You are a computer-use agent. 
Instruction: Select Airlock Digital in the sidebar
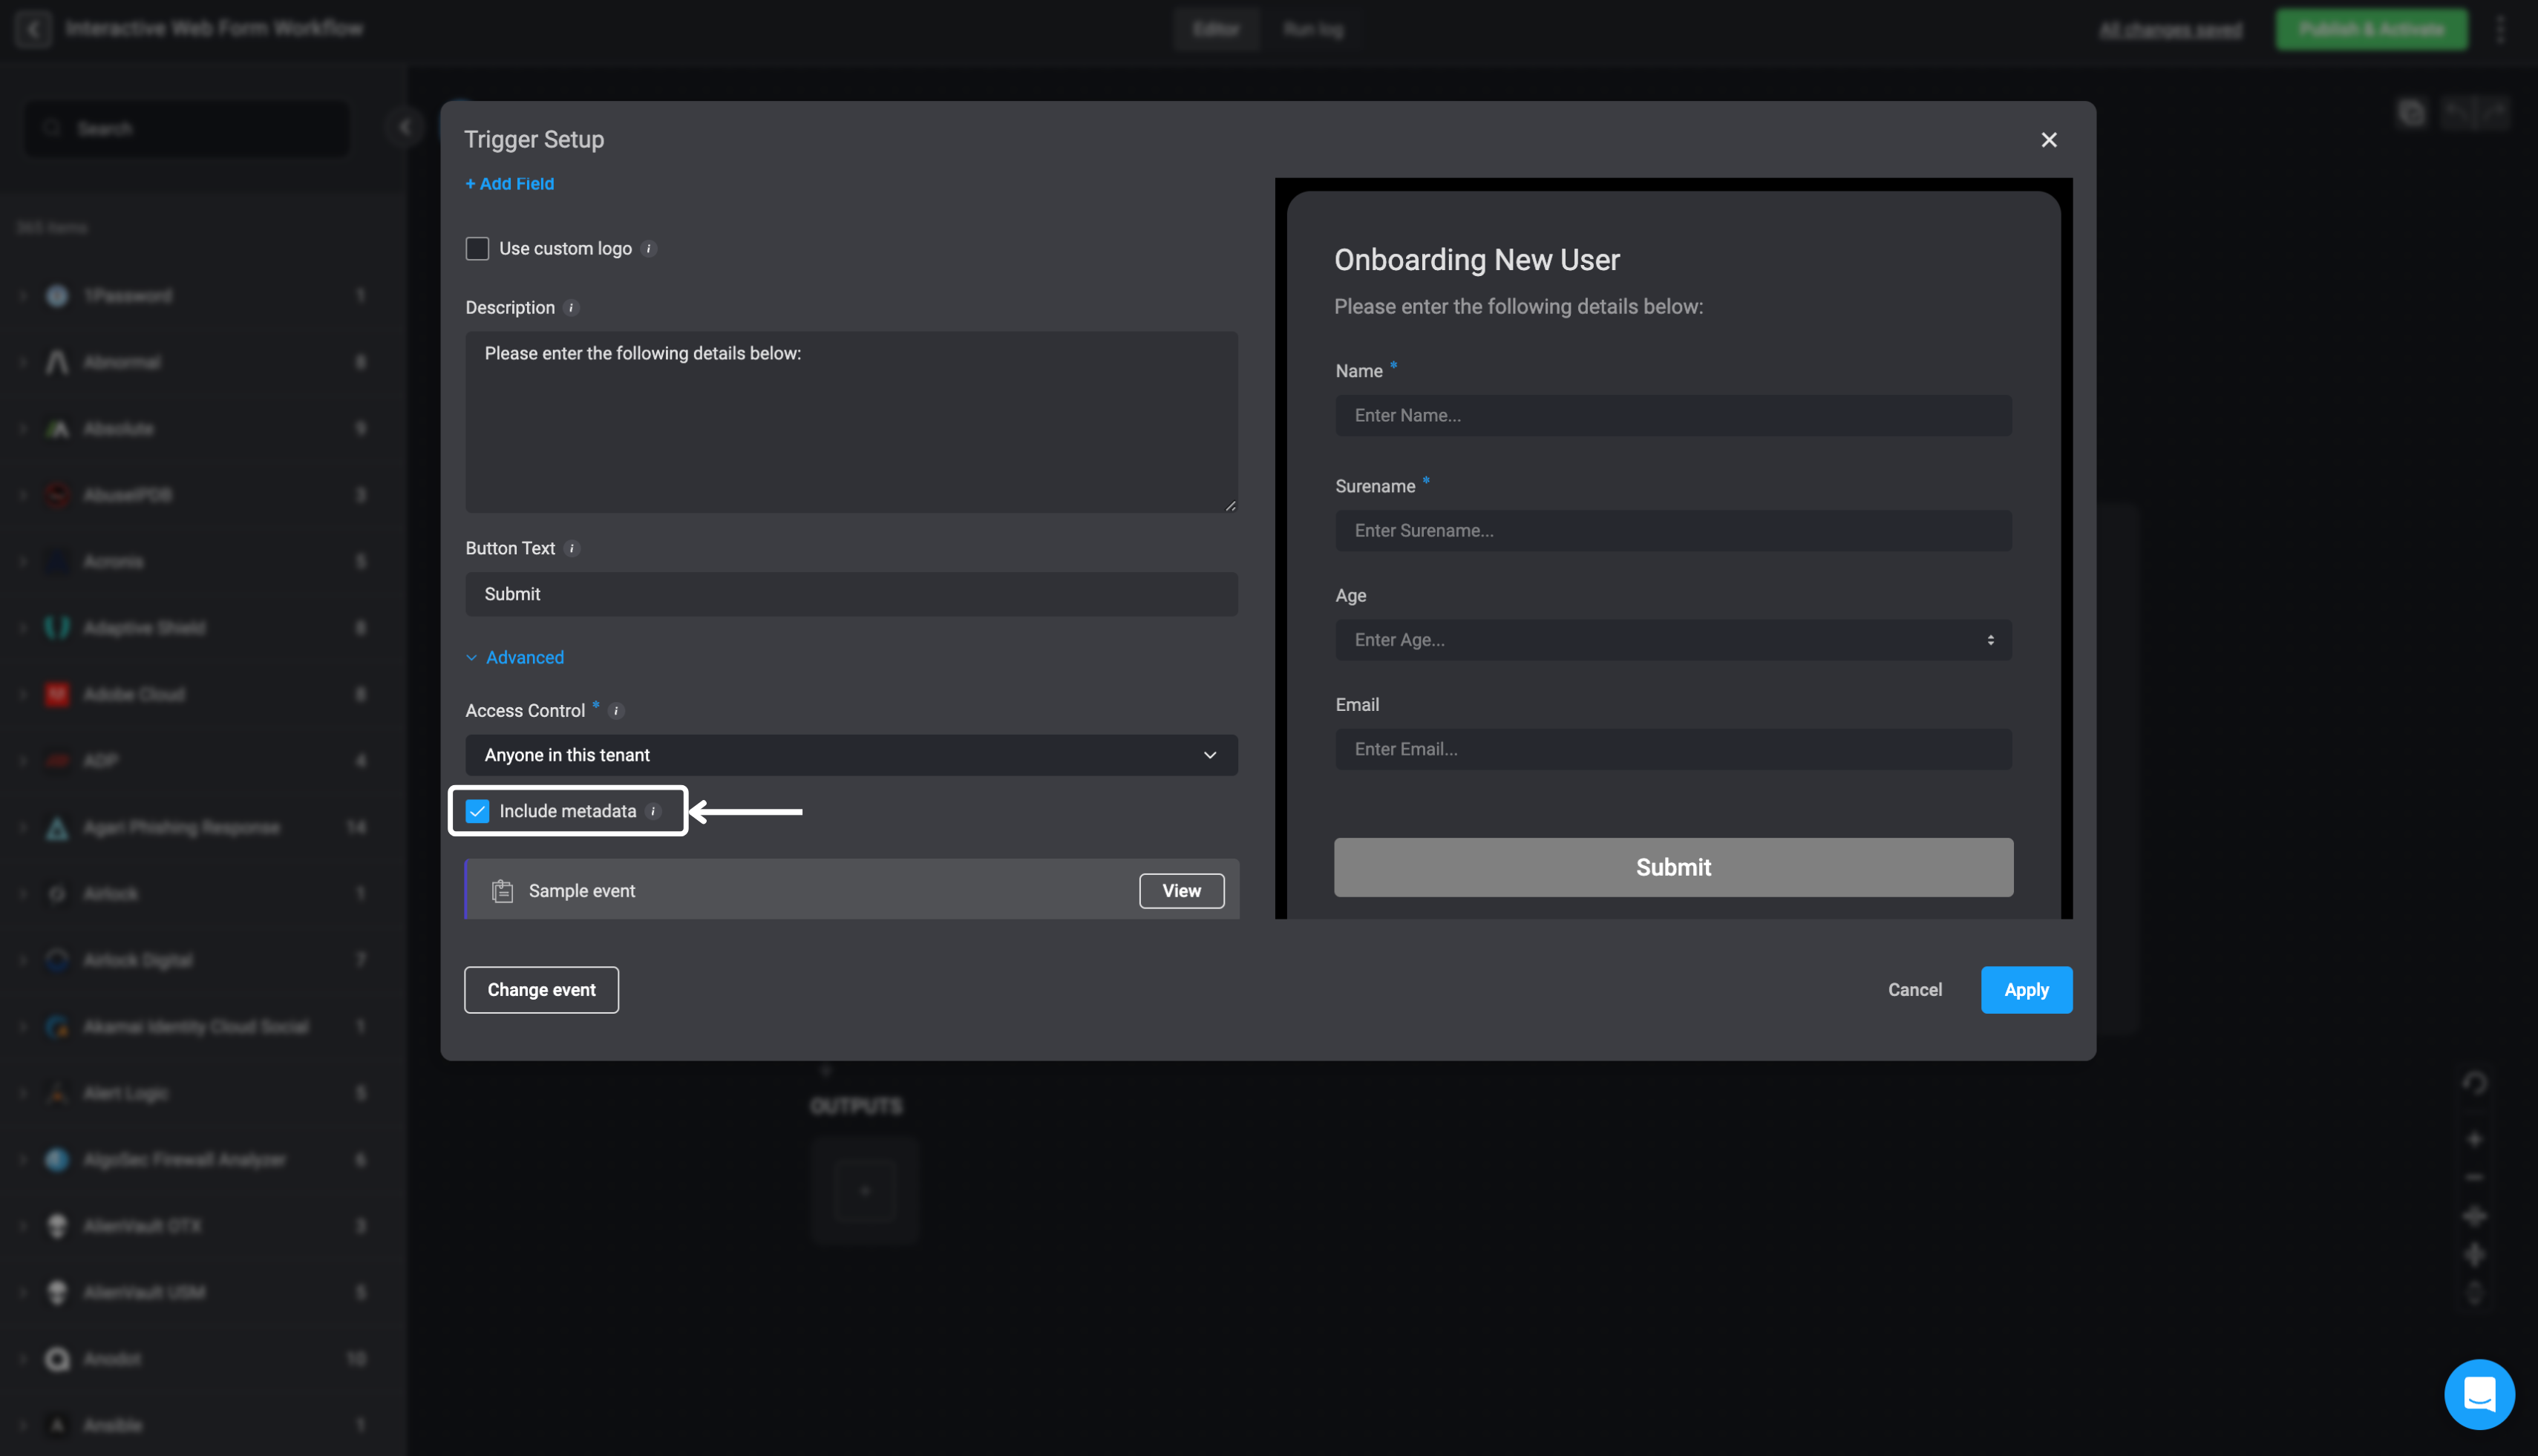click(x=203, y=960)
